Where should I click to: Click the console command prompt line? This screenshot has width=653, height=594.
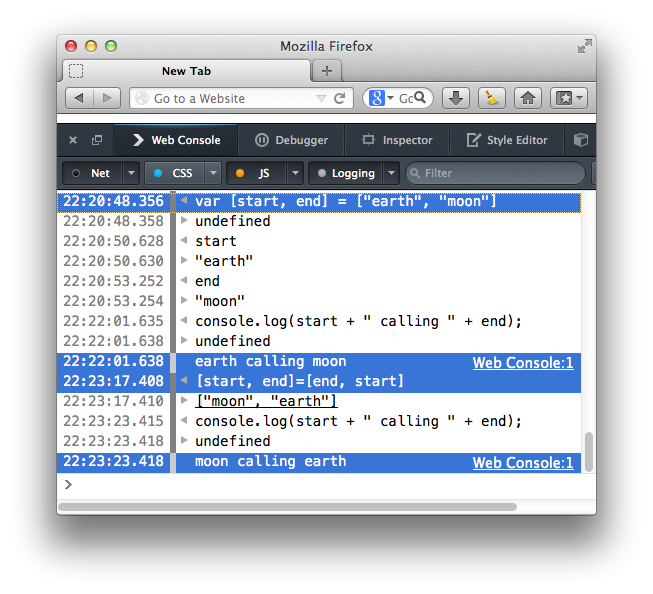(326, 485)
